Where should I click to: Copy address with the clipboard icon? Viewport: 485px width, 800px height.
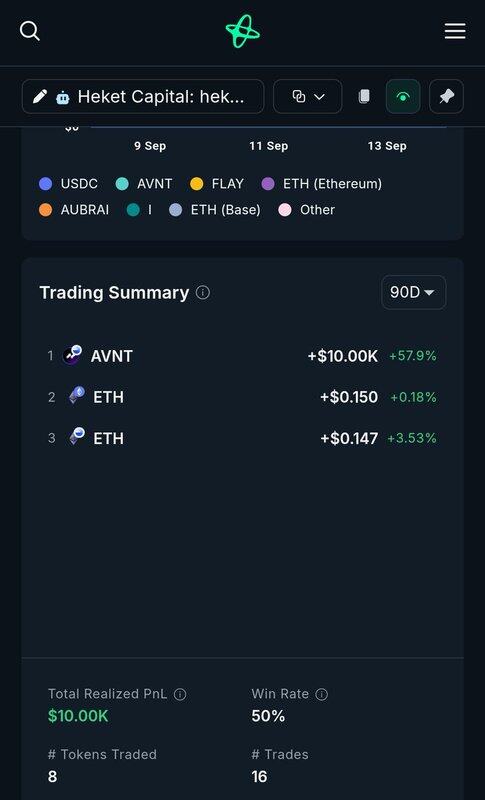[364, 96]
